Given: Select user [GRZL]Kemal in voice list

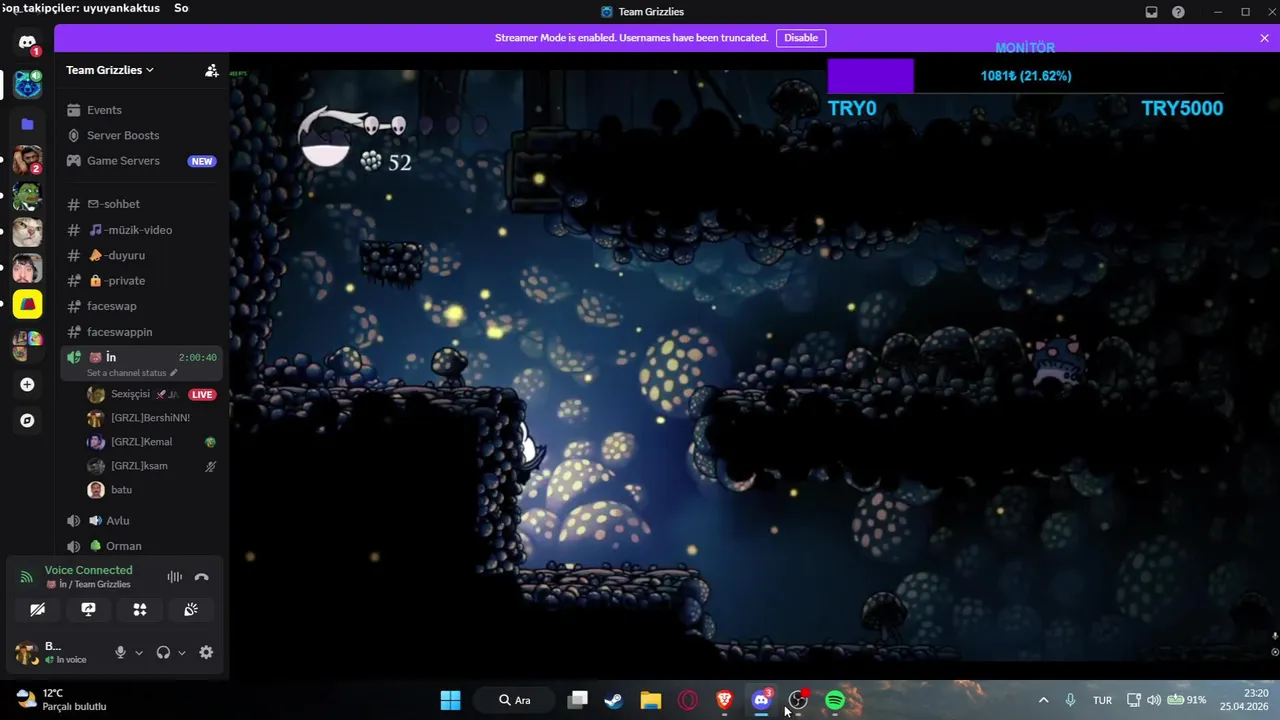Looking at the screenshot, I should [150, 442].
